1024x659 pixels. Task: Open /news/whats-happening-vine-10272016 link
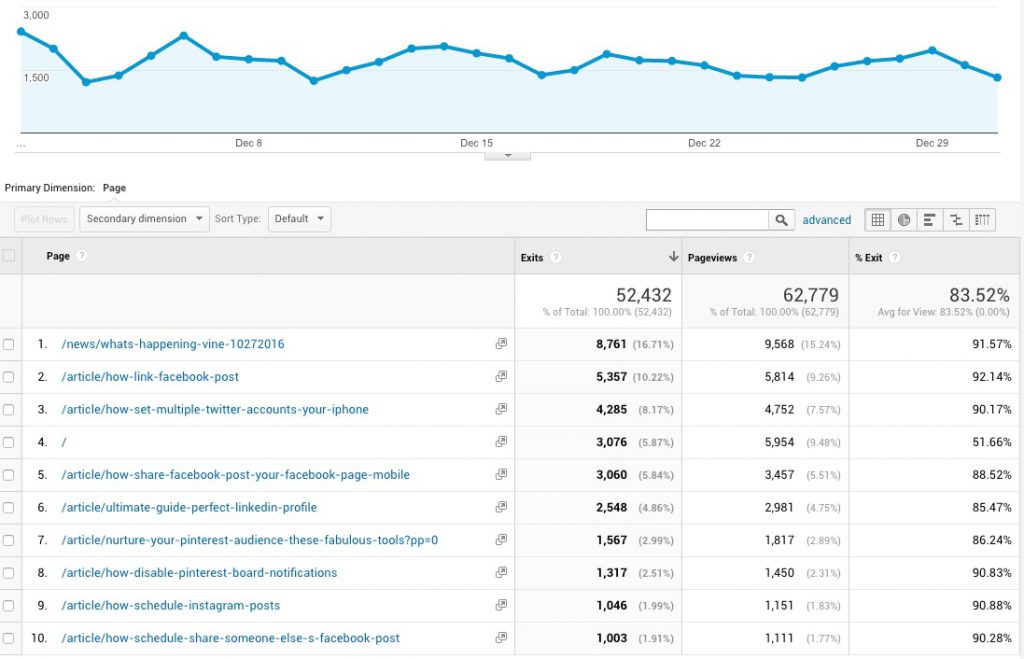(173, 344)
